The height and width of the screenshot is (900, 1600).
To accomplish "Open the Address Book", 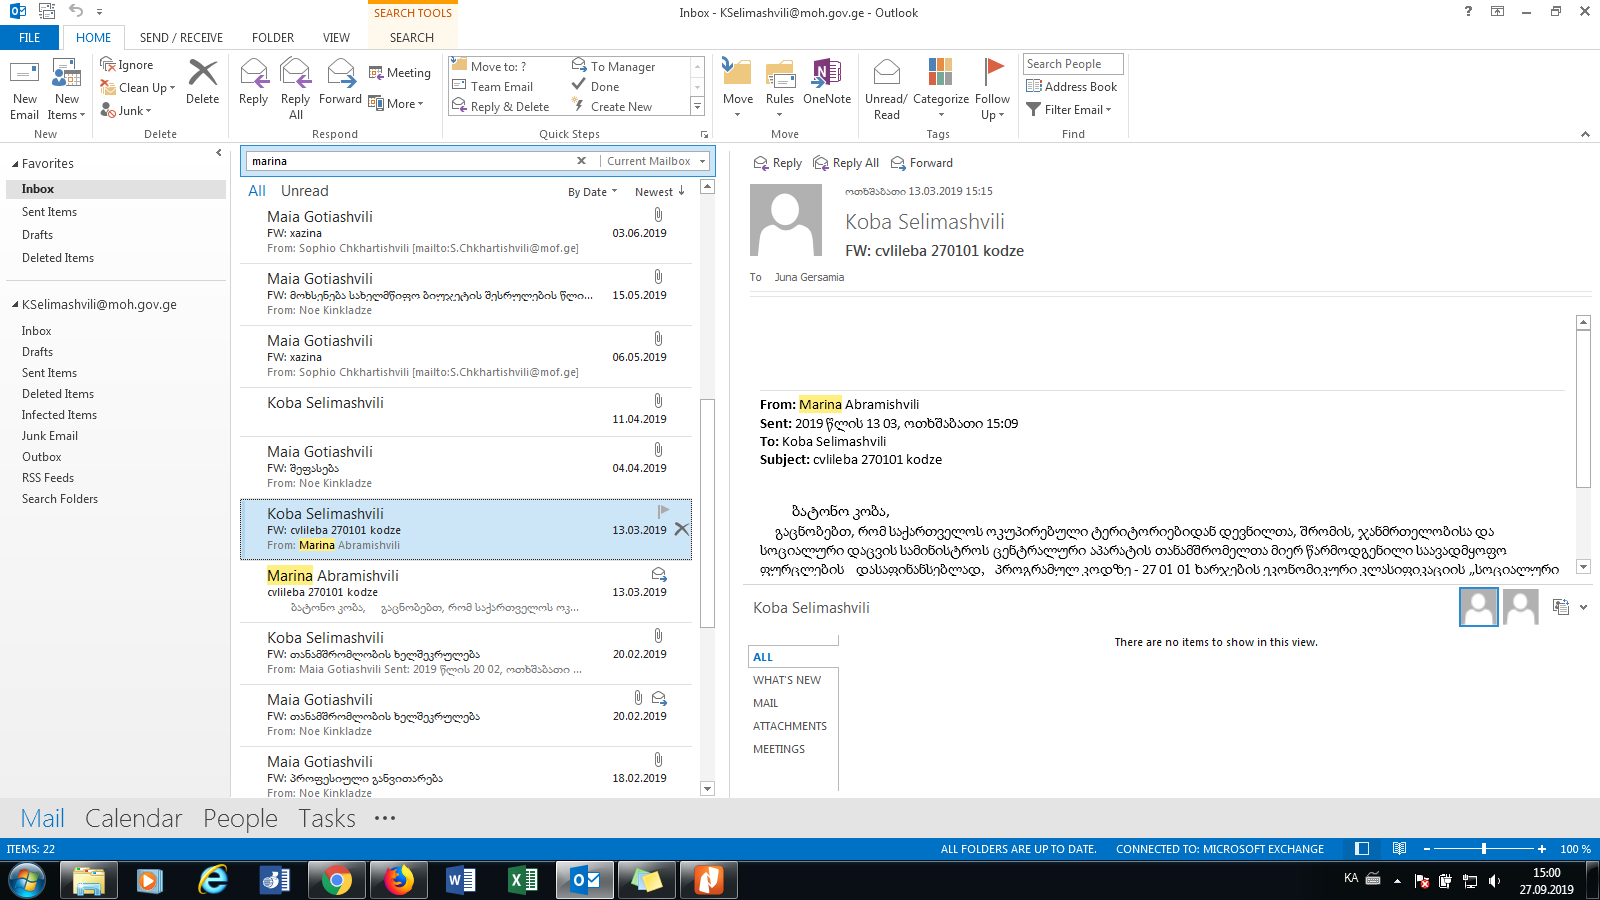I will tap(1071, 87).
